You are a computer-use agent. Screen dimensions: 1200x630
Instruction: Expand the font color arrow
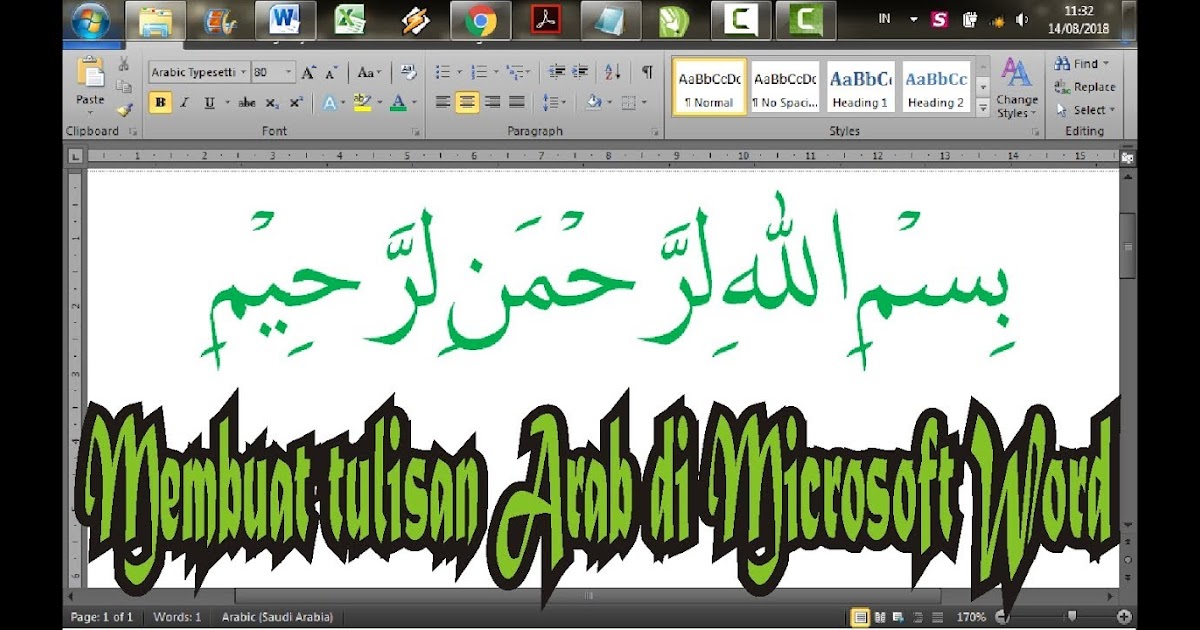coord(413,102)
